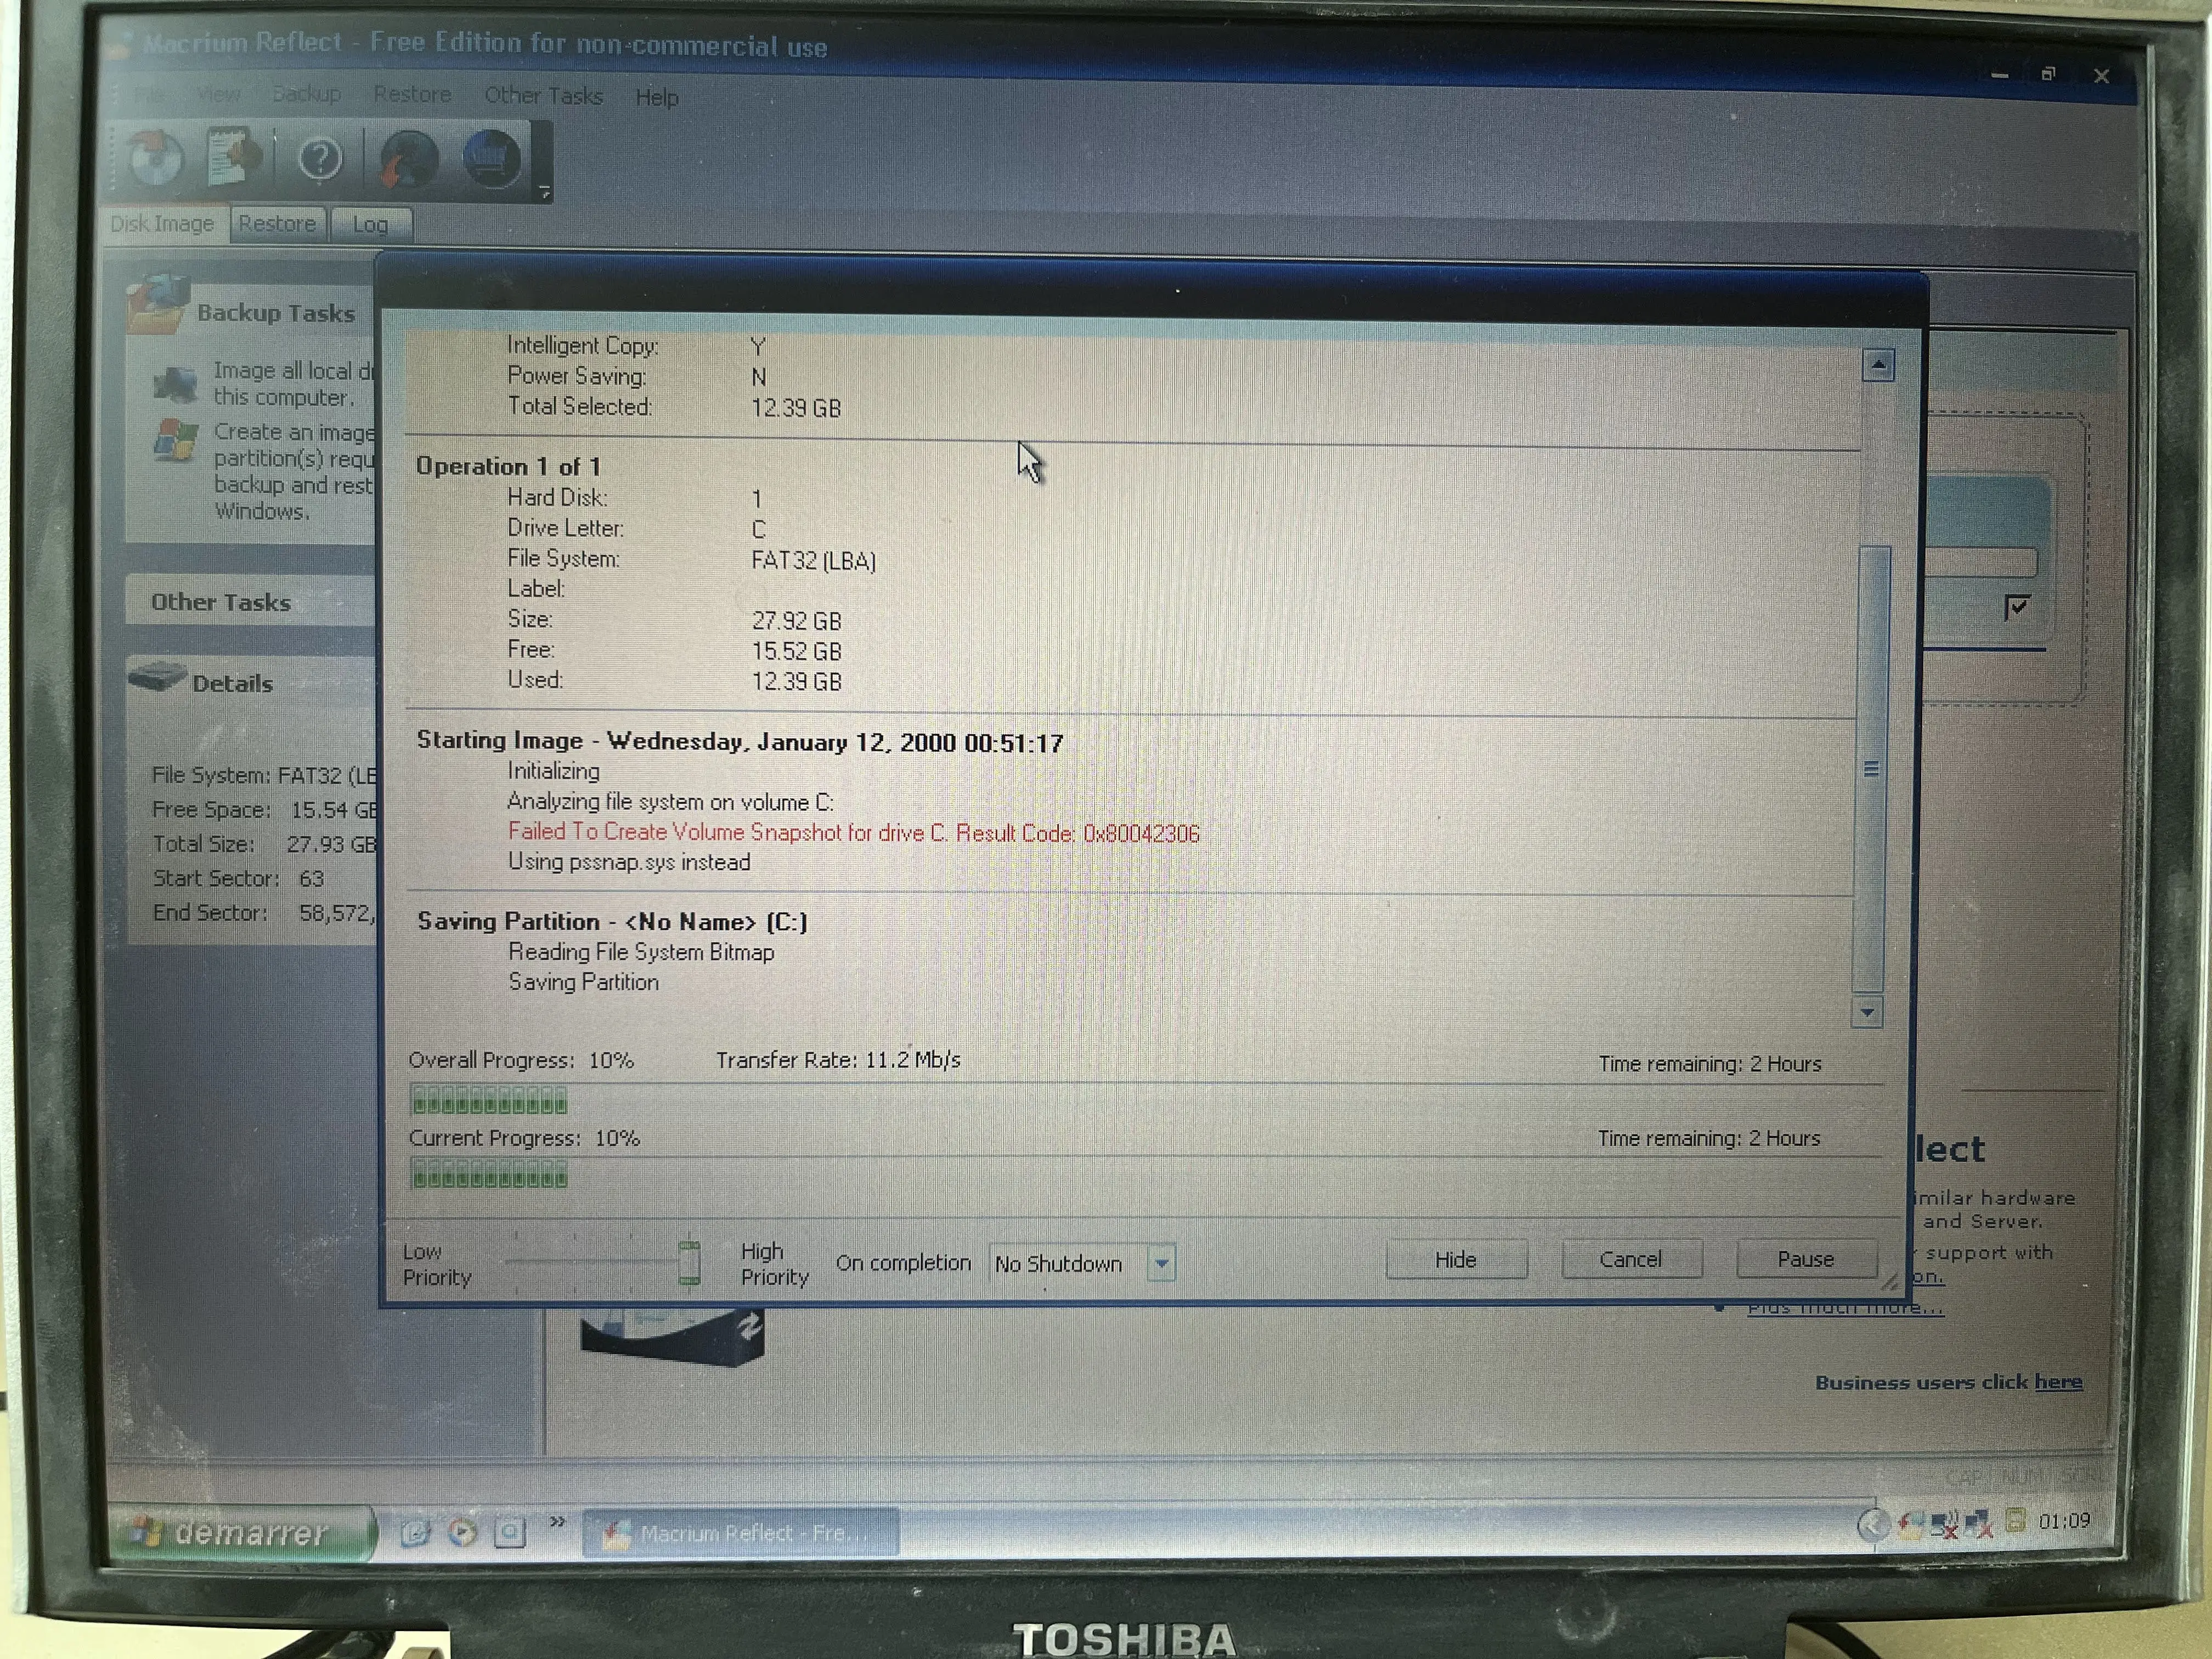Click the Hide button in the progress dialog
2212x1659 pixels.
pyautogui.click(x=1456, y=1259)
